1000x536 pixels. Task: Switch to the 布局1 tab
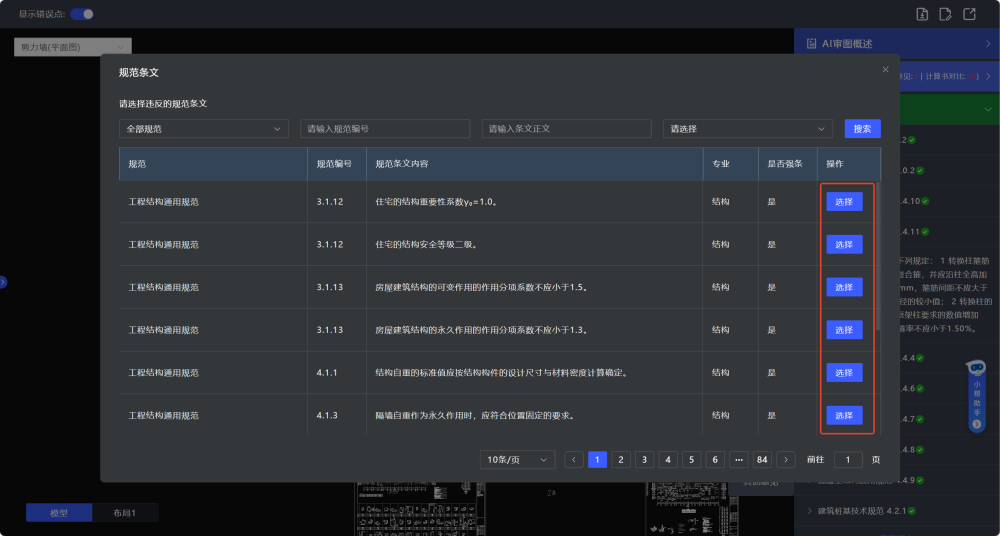[x=125, y=512]
